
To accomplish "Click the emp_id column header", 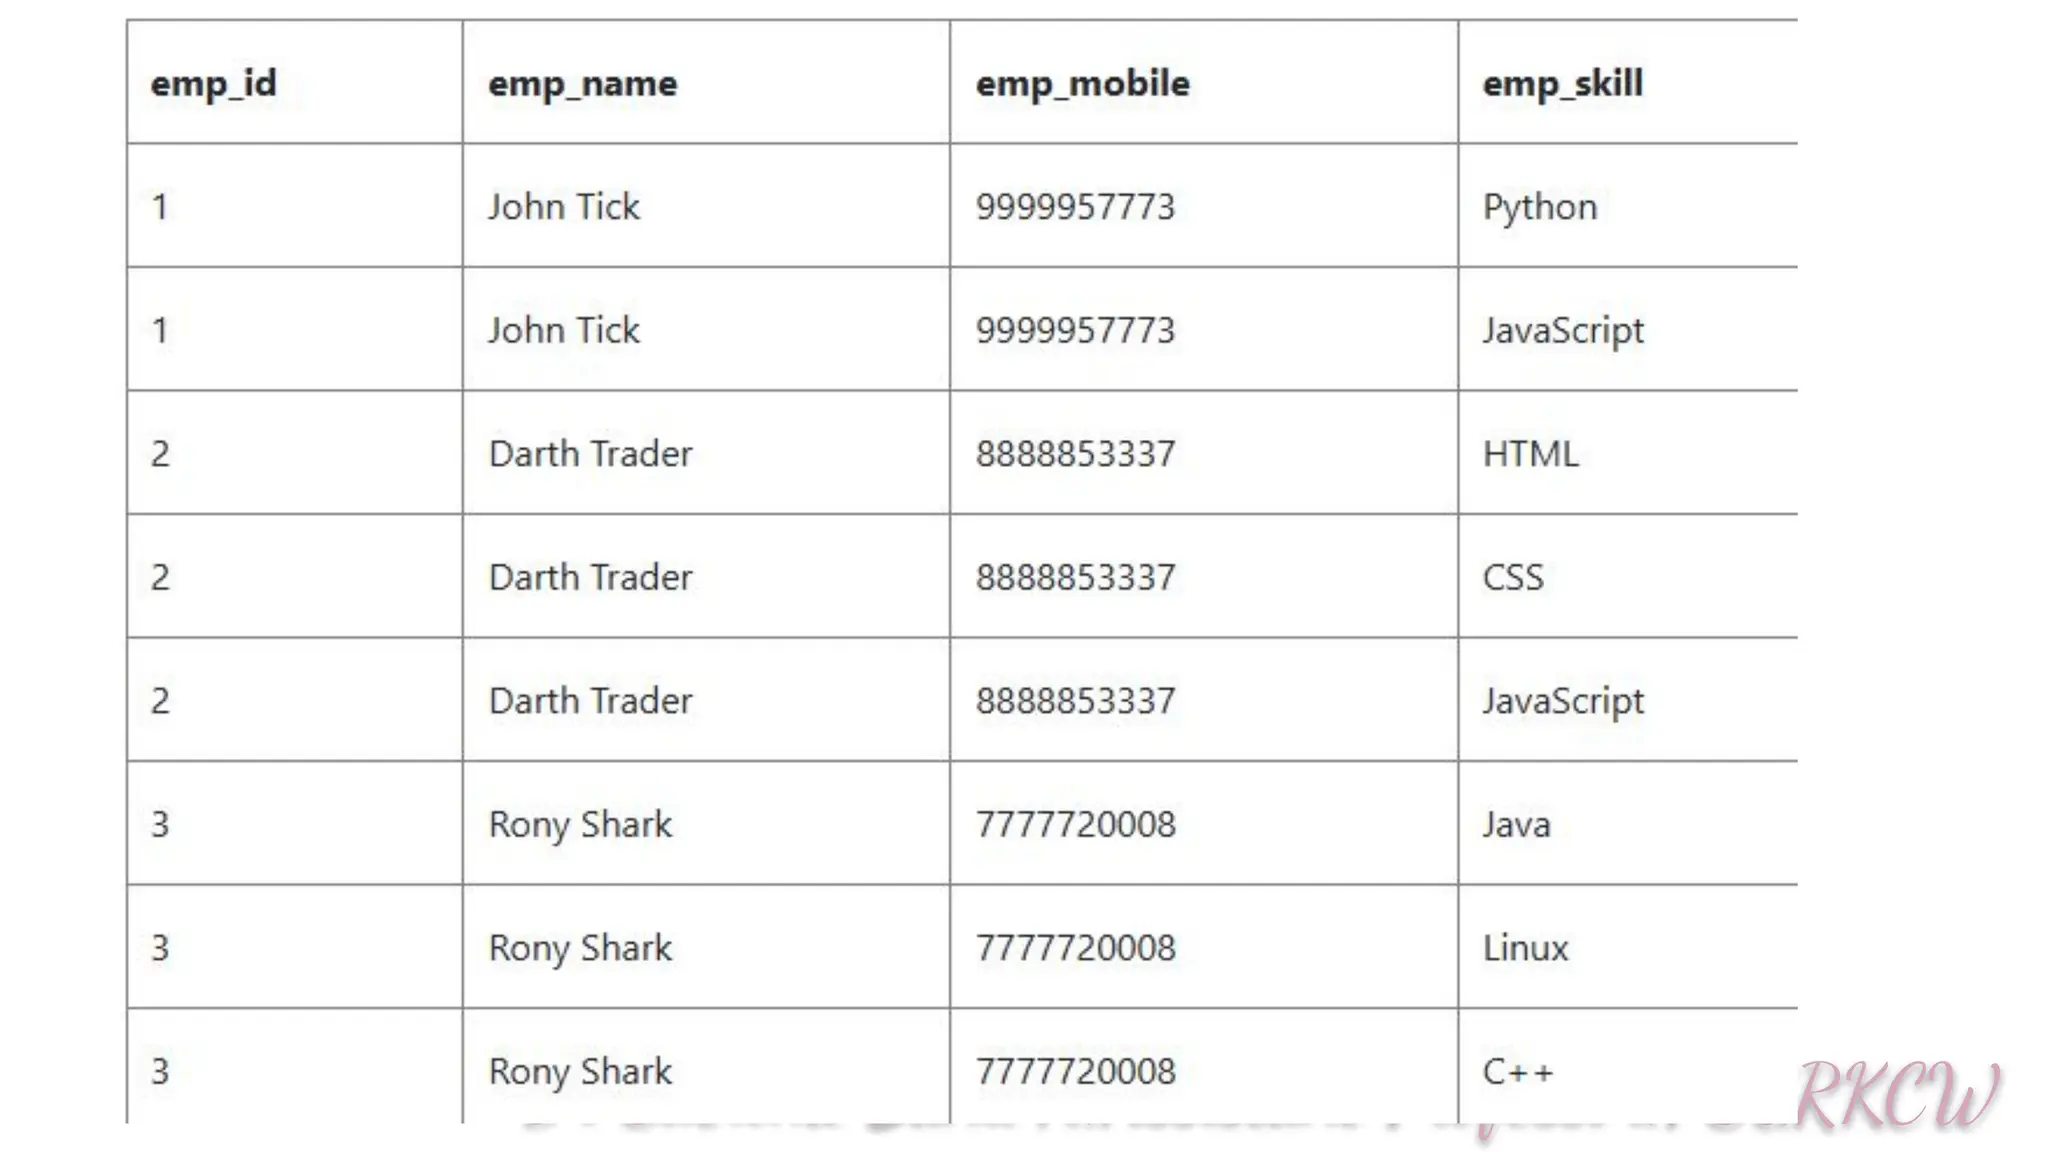I will 213,84.
